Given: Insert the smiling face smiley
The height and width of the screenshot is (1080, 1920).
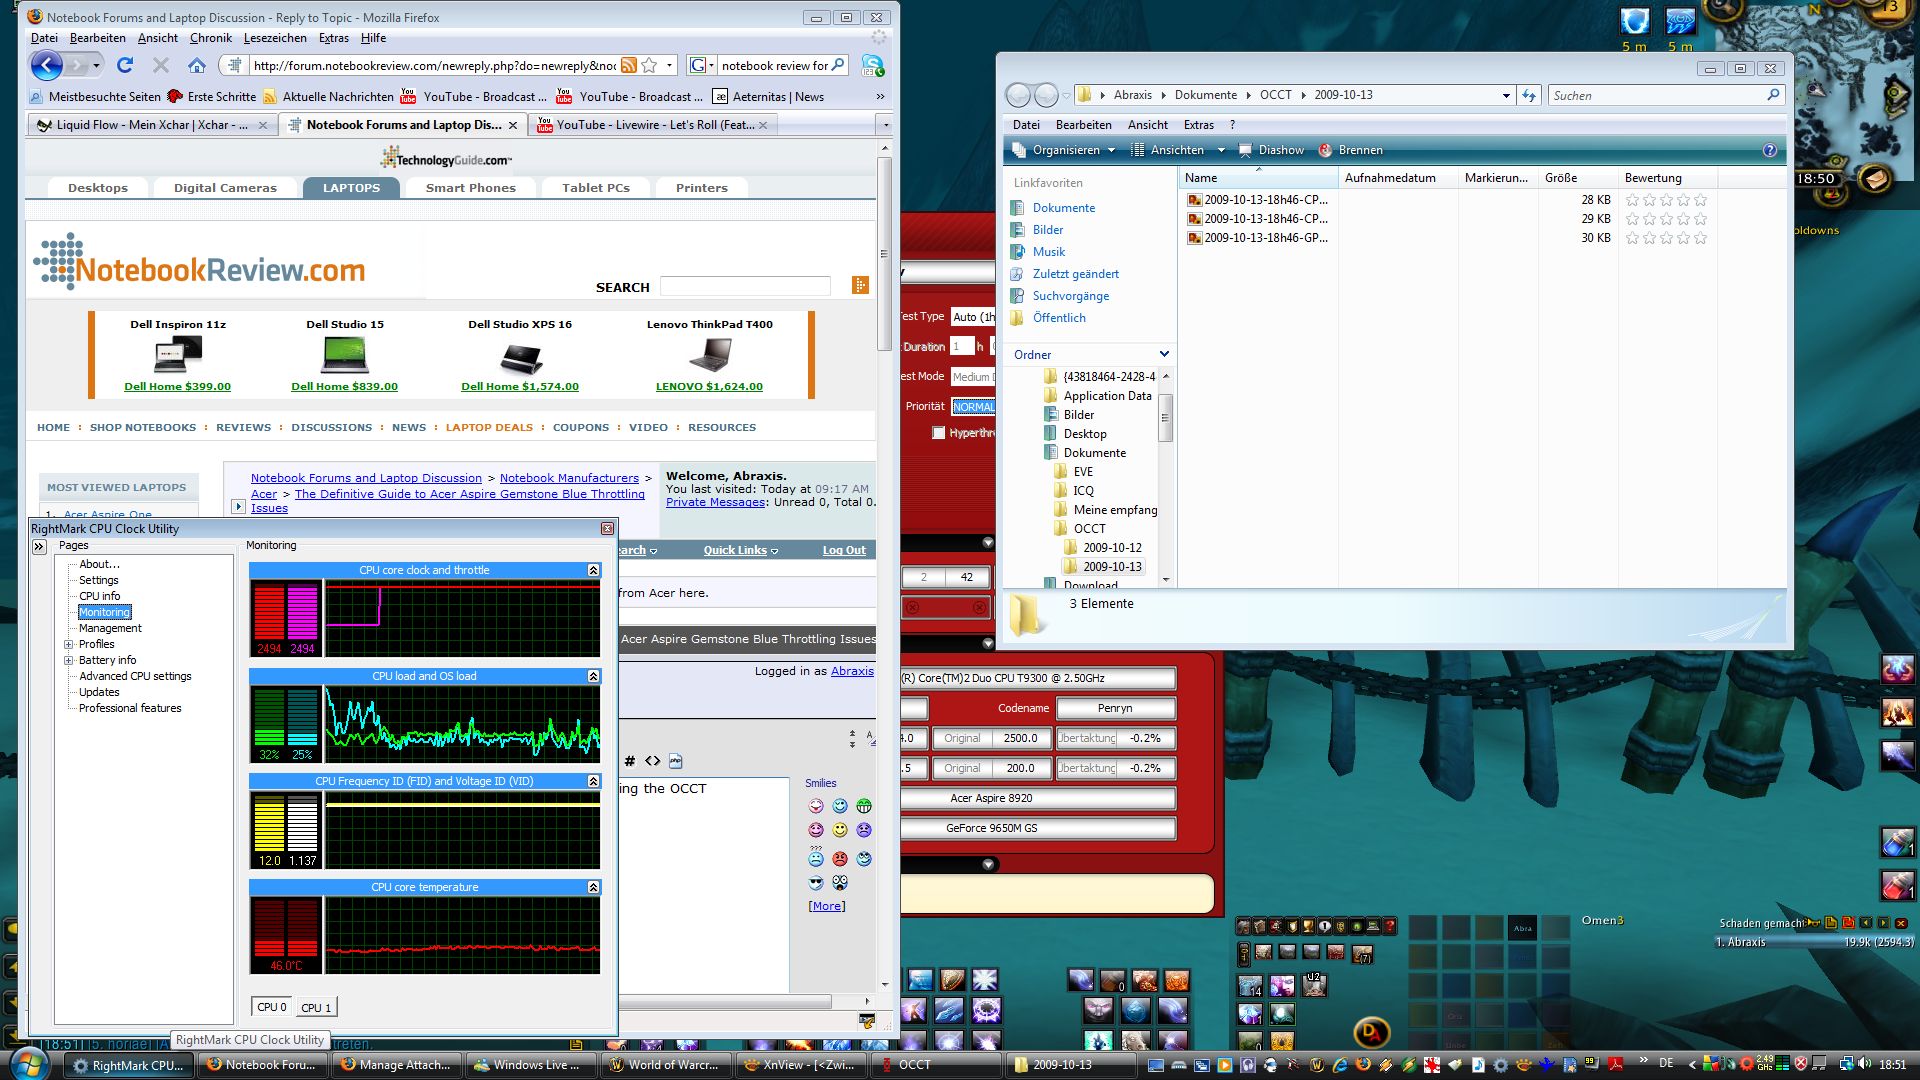Looking at the screenshot, I should pyautogui.click(x=840, y=830).
